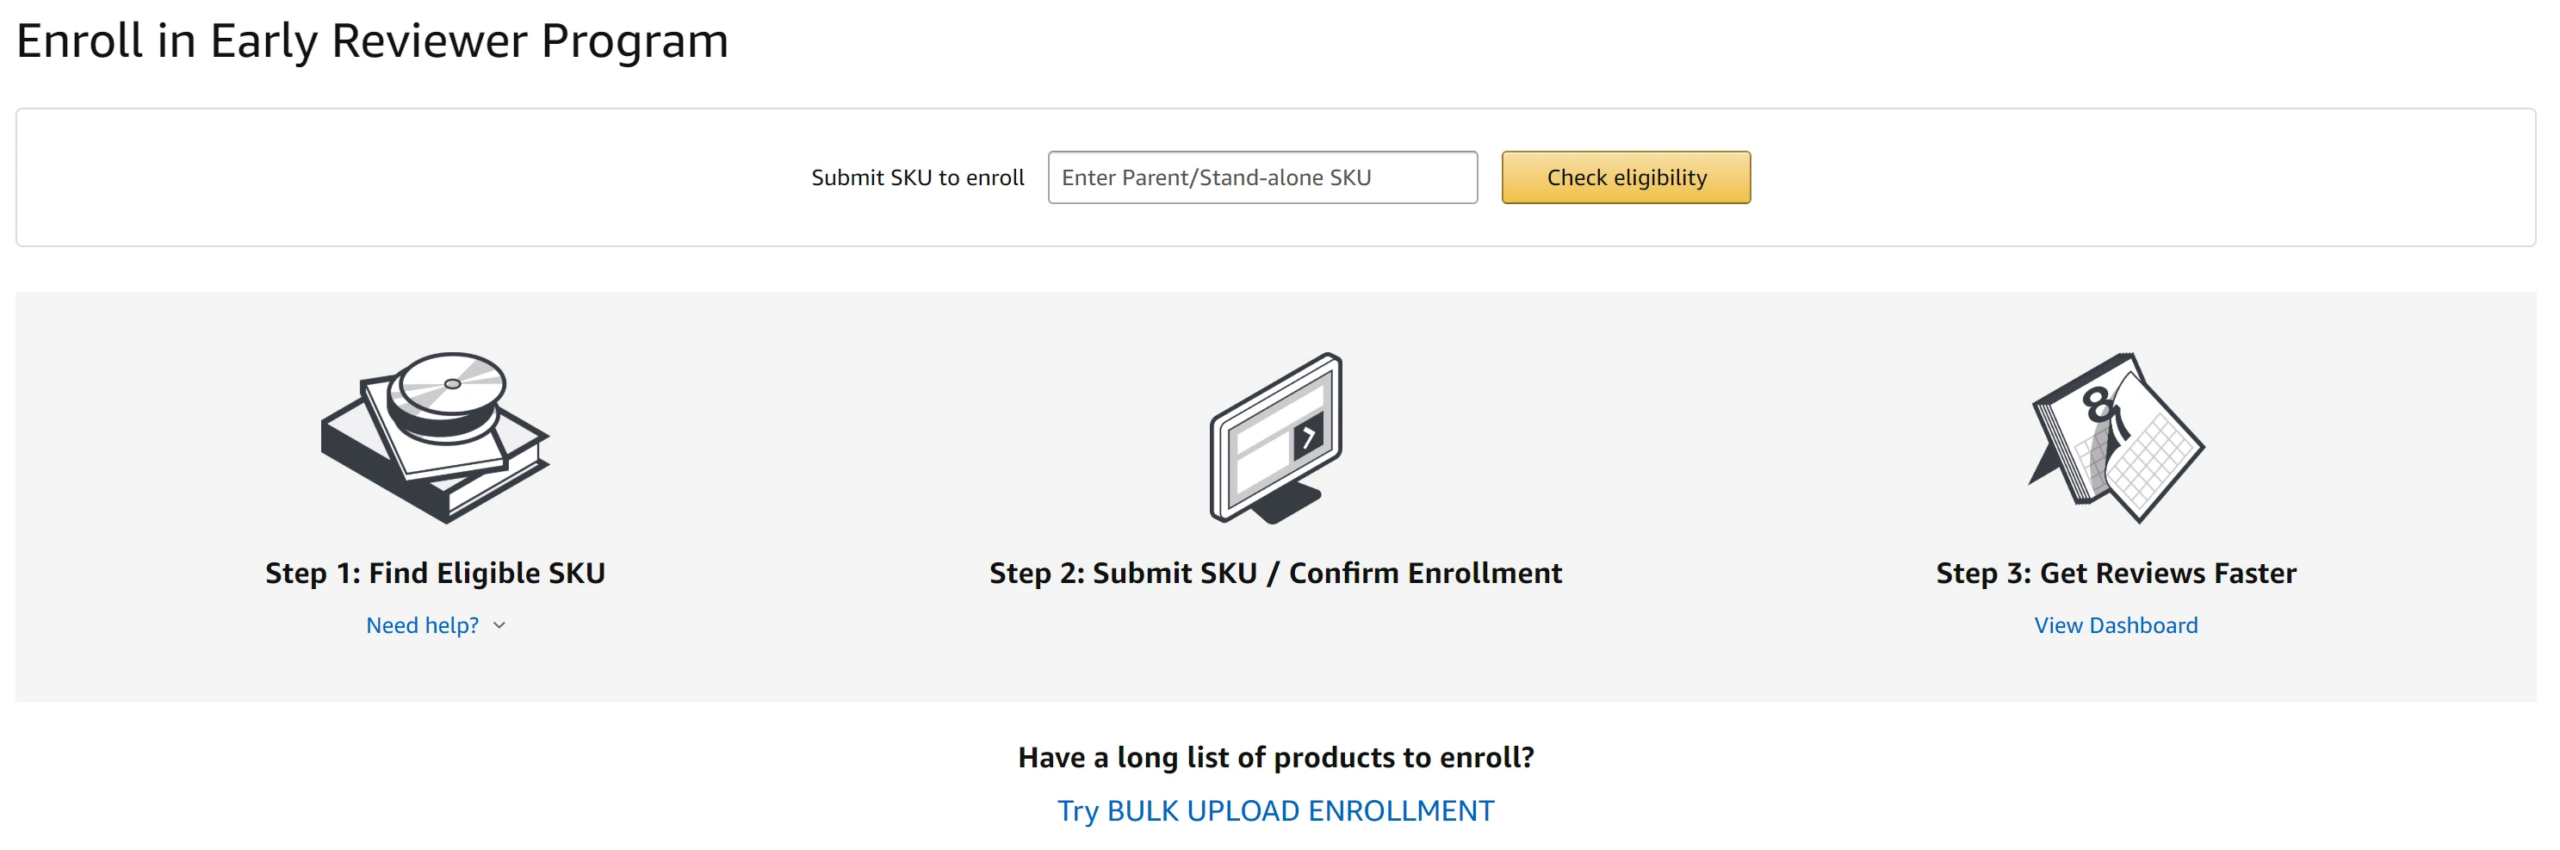2560x850 pixels.
Task: Select the Step 1: Find Eligible SKU heading
Action: pyautogui.click(x=435, y=573)
